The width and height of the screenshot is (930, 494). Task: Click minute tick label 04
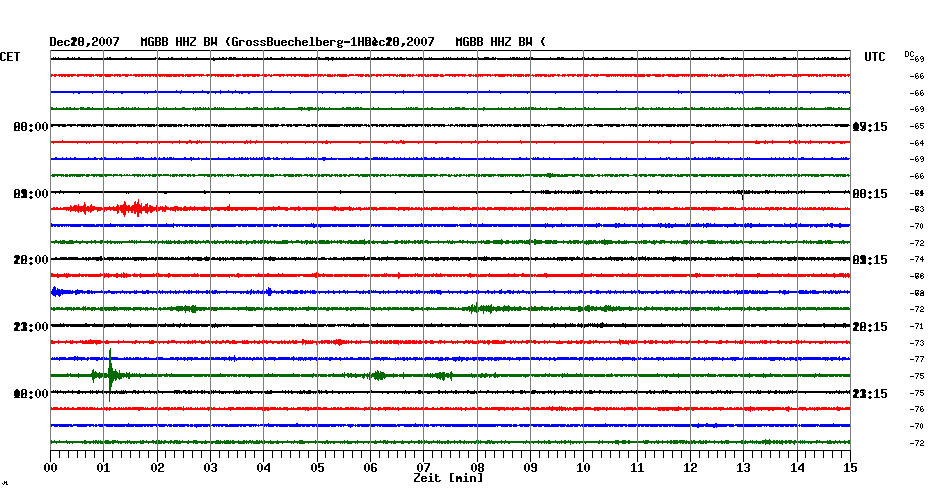coord(264,468)
